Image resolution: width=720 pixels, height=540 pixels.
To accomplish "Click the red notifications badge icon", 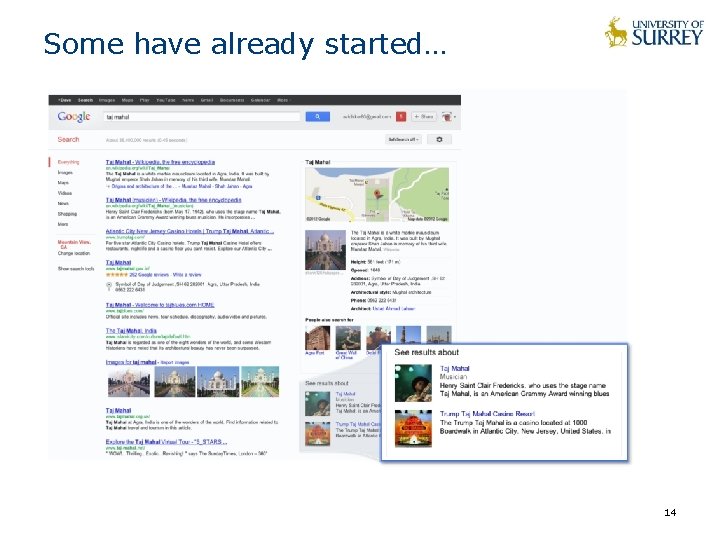I will tap(401, 117).
